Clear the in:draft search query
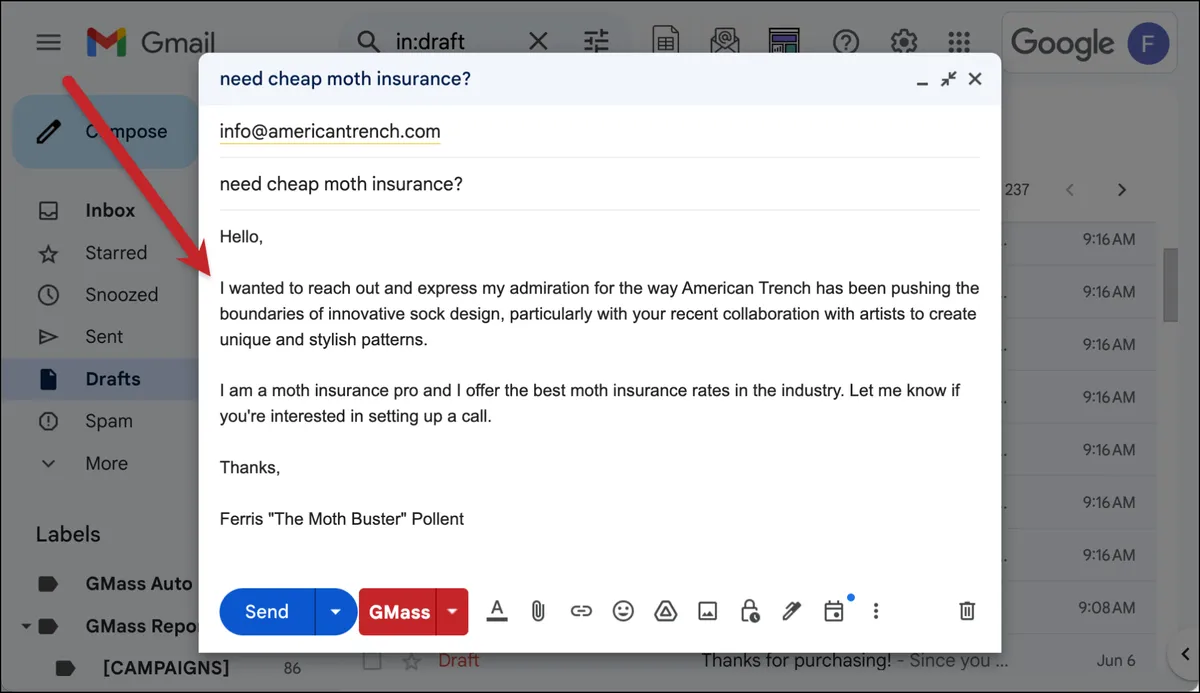The width and height of the screenshot is (1200, 693). [x=538, y=42]
